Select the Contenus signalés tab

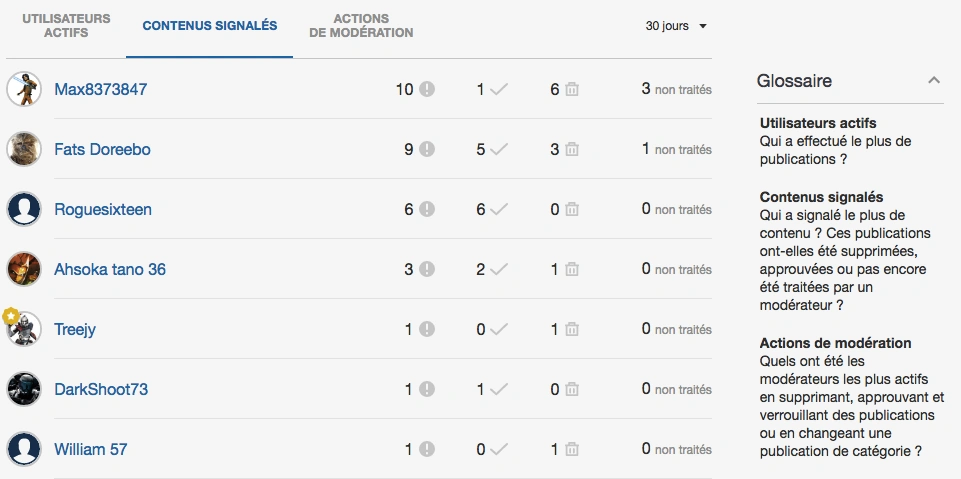point(210,26)
